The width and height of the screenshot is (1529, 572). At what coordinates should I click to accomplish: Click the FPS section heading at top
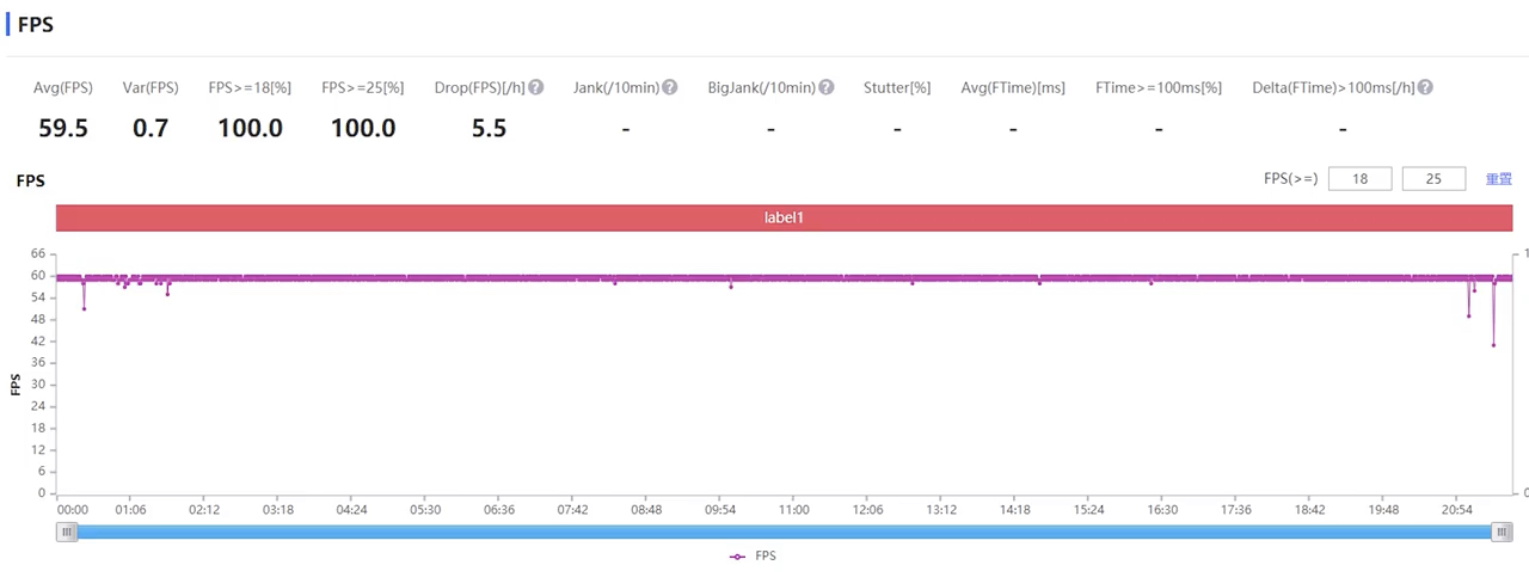(36, 25)
